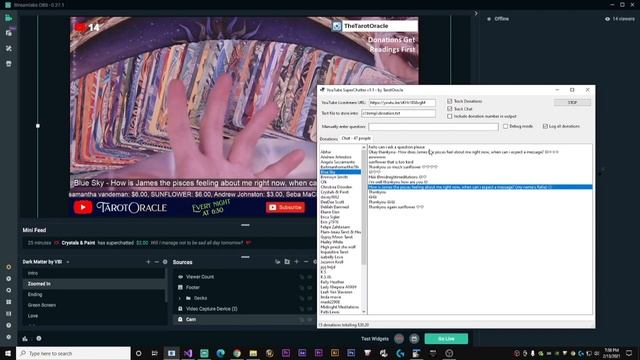Expand the Decks source folder
This screenshot has height=360, width=640.
pos(180,298)
